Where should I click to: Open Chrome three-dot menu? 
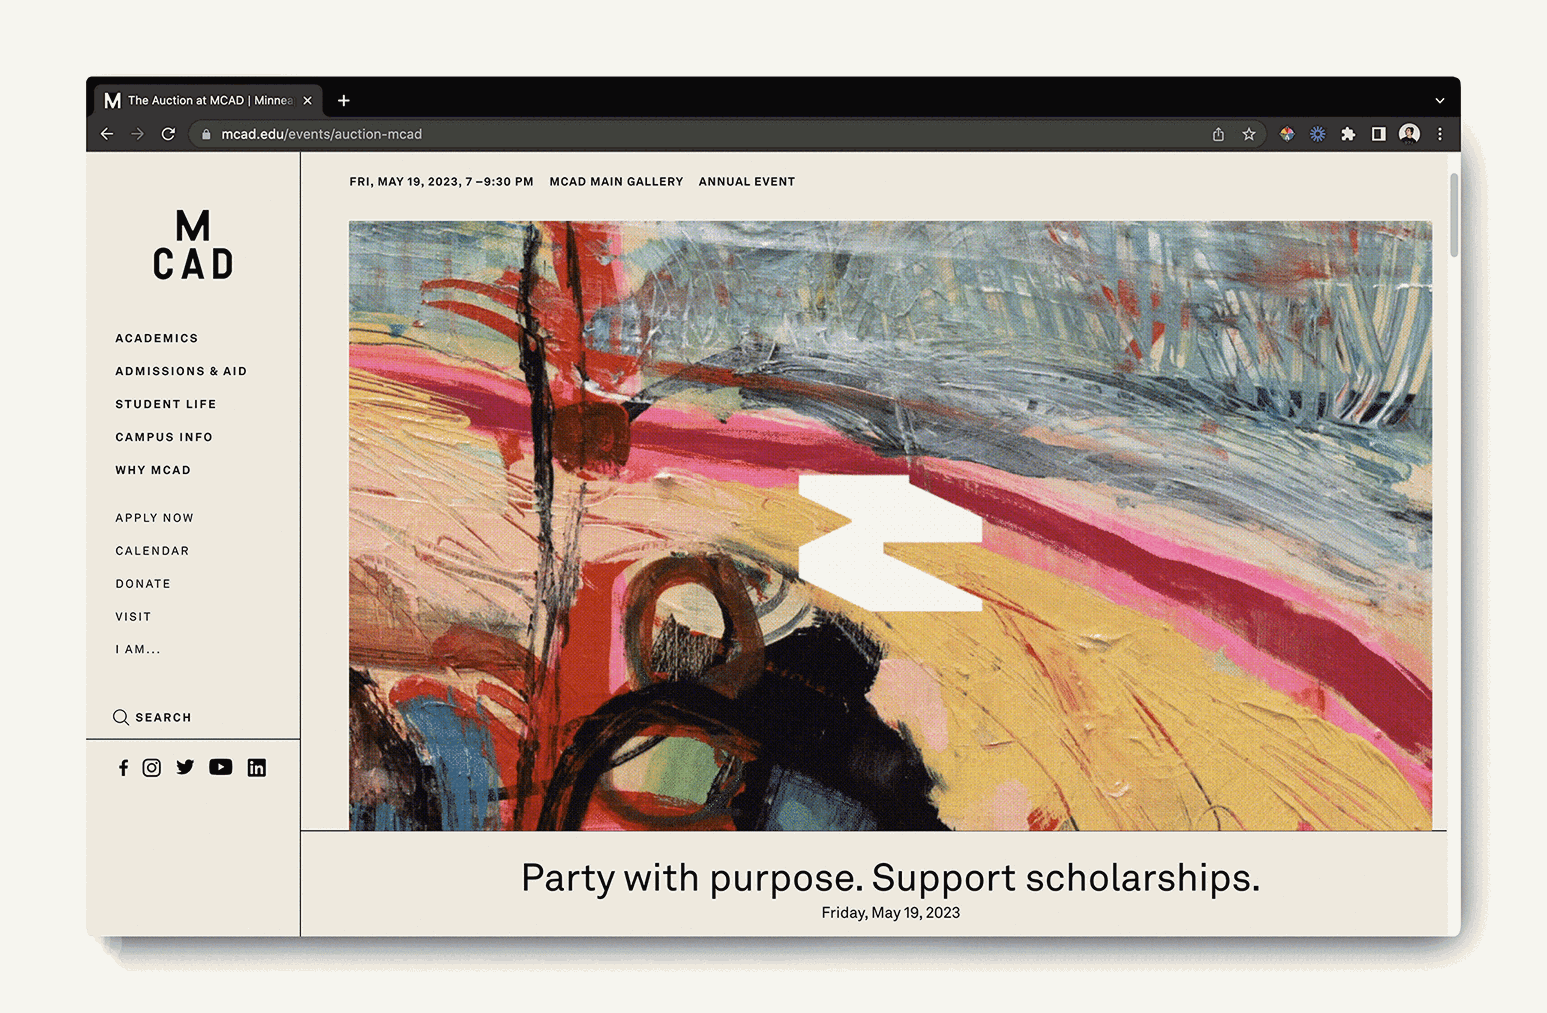click(1440, 134)
